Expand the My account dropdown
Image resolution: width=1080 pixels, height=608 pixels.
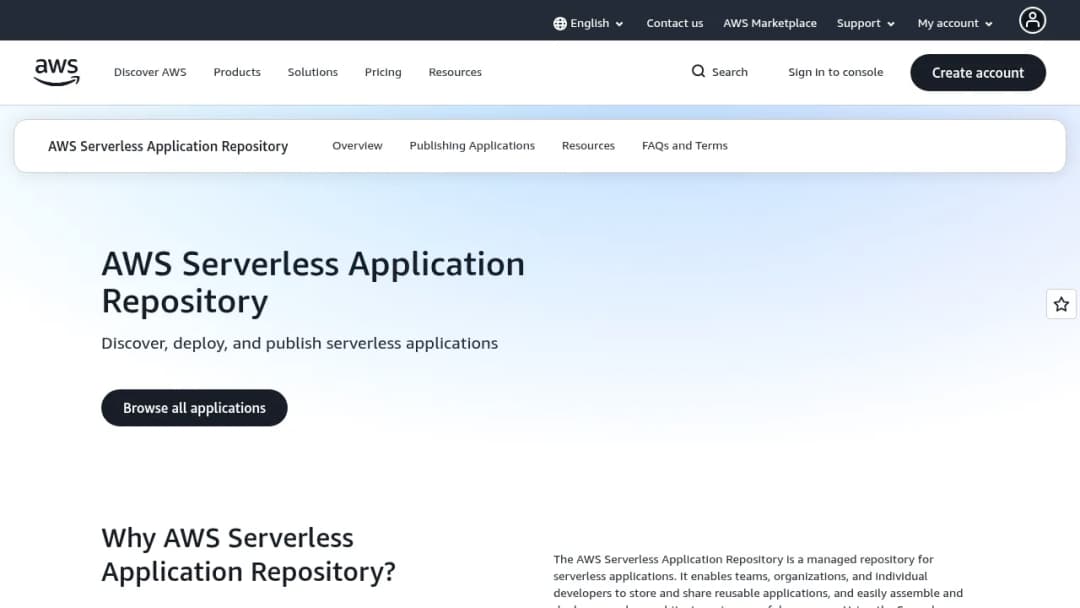click(x=955, y=23)
